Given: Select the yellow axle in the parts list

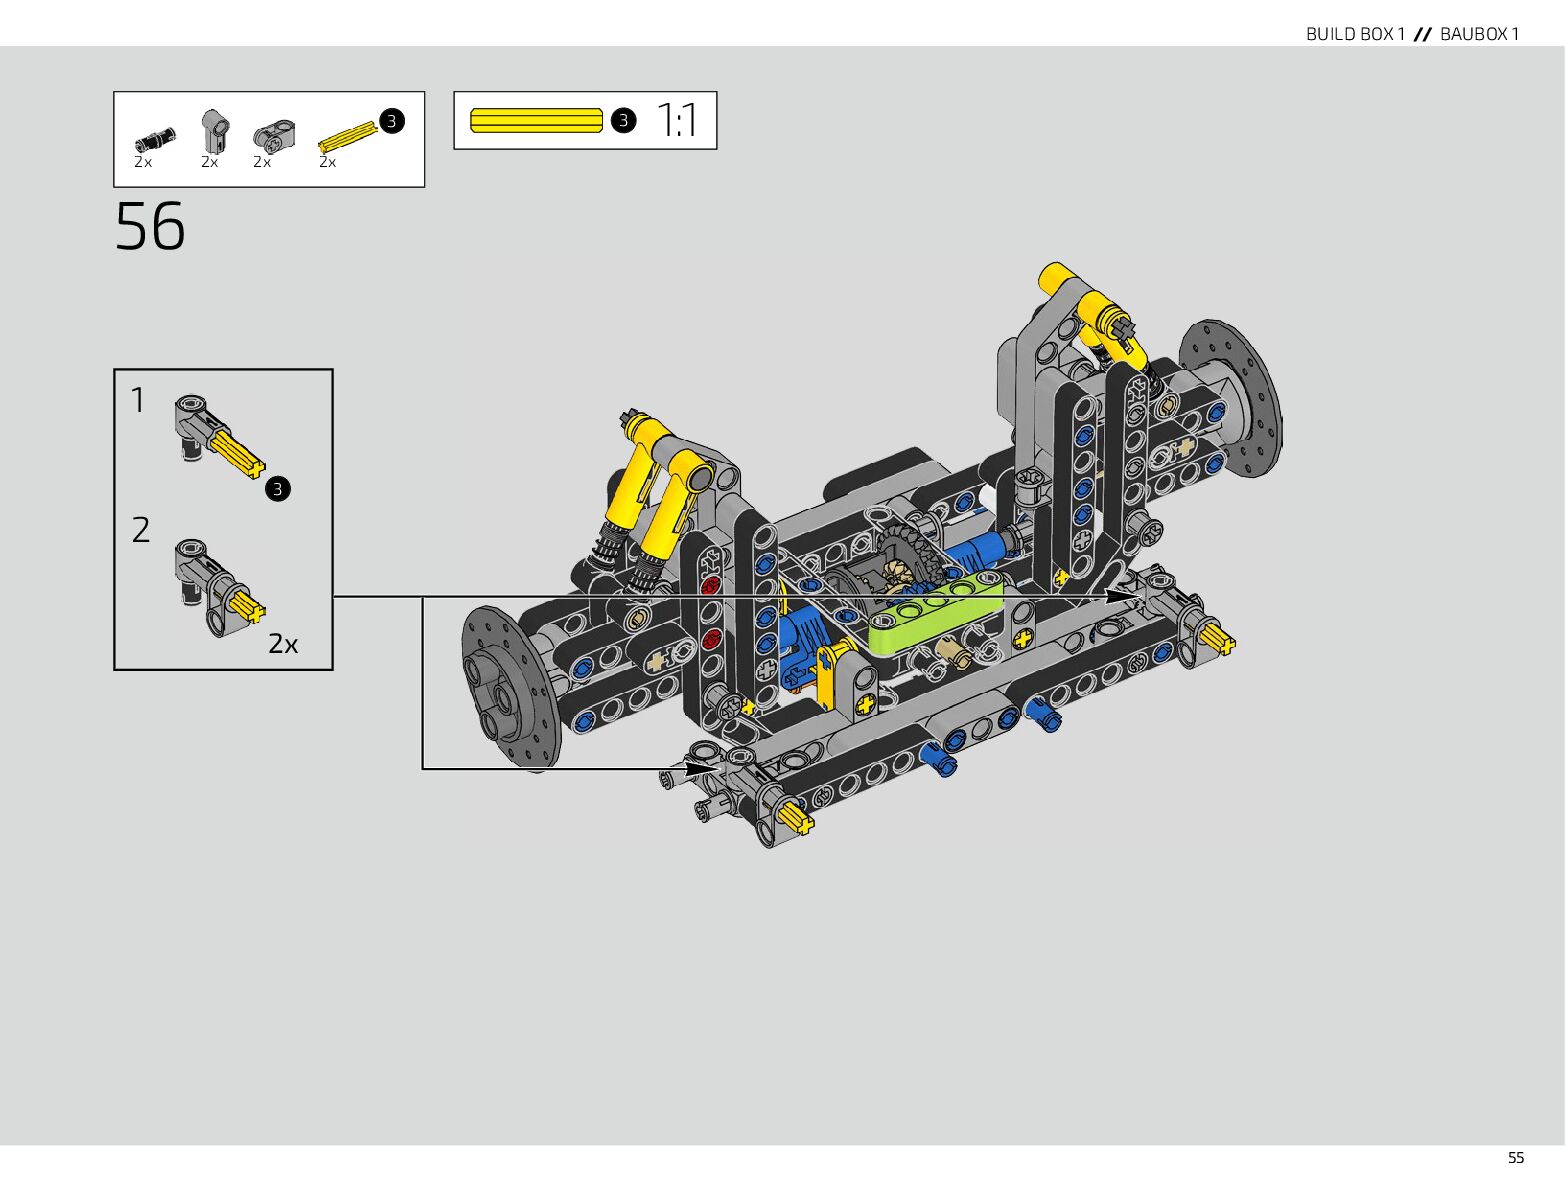Looking at the screenshot, I should [x=347, y=137].
